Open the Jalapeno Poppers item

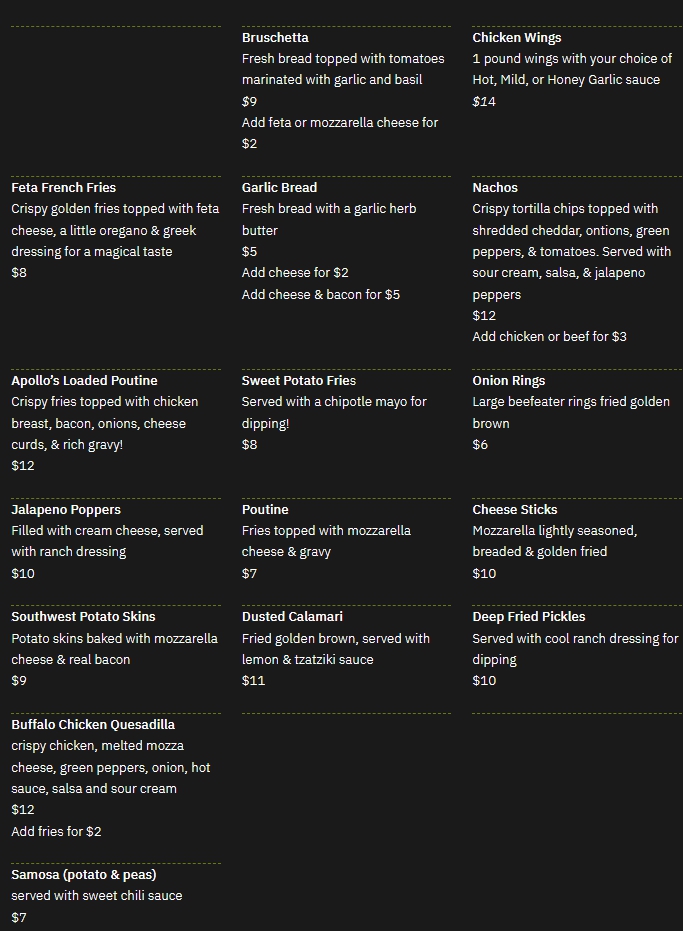(66, 510)
